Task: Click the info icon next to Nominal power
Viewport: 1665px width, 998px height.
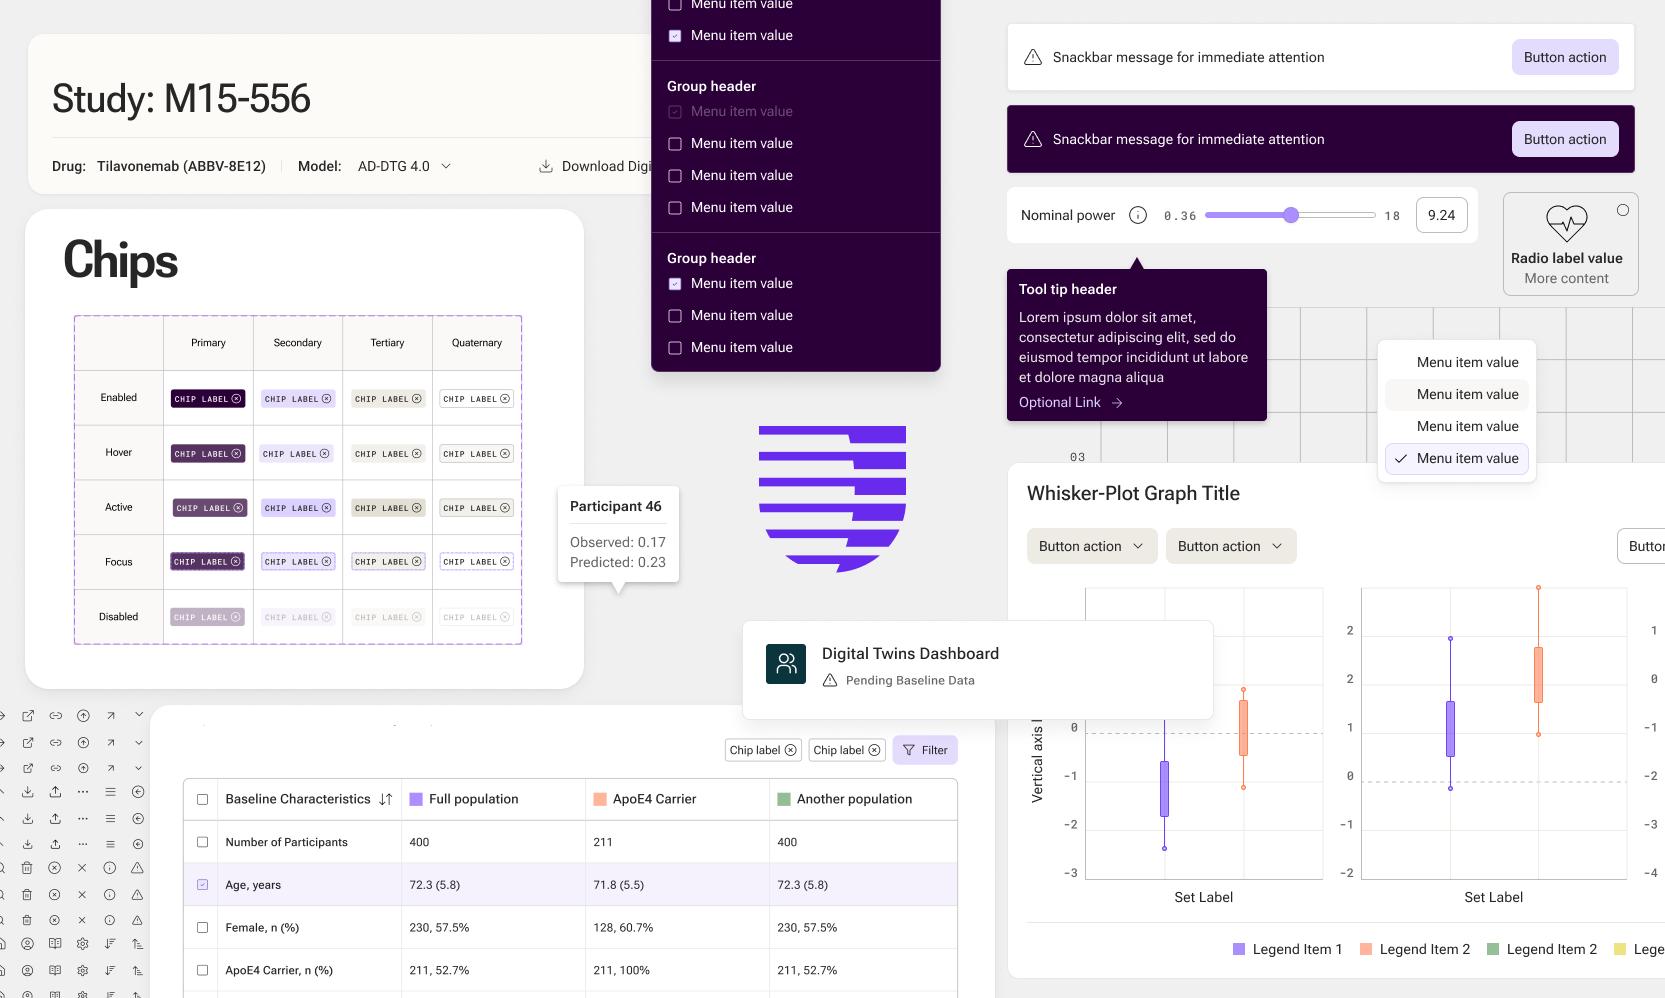Action: [x=1138, y=215]
